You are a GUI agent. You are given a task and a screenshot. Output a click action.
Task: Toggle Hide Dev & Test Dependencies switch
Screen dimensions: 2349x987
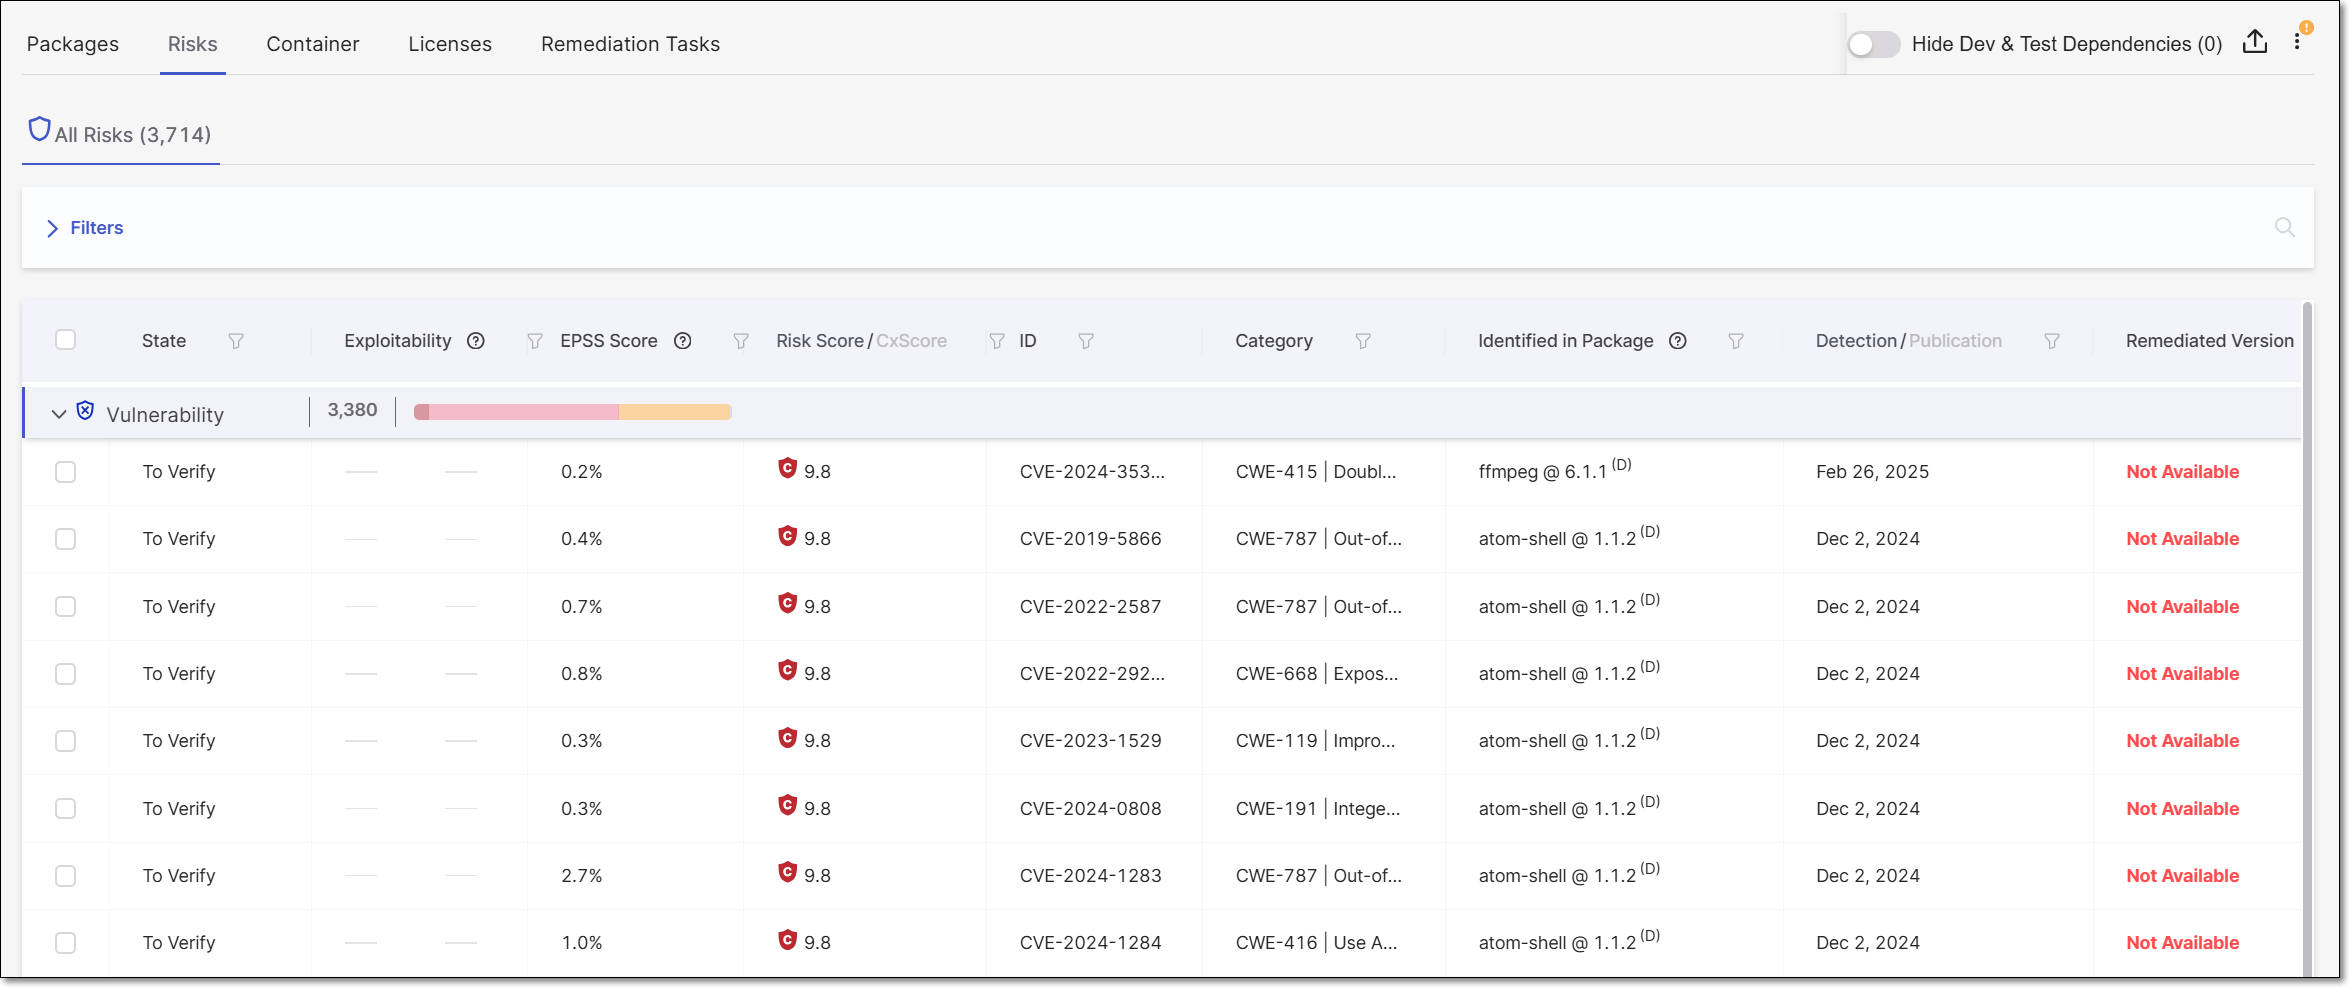1873,44
